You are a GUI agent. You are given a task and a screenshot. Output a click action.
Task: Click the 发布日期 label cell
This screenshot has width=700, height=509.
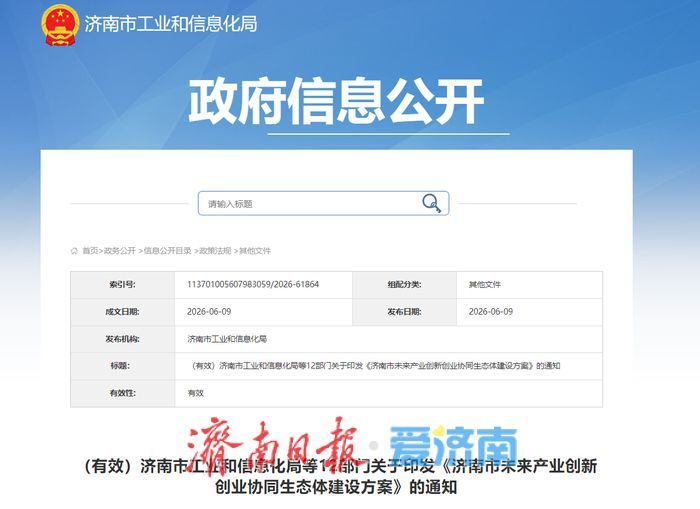click(404, 312)
